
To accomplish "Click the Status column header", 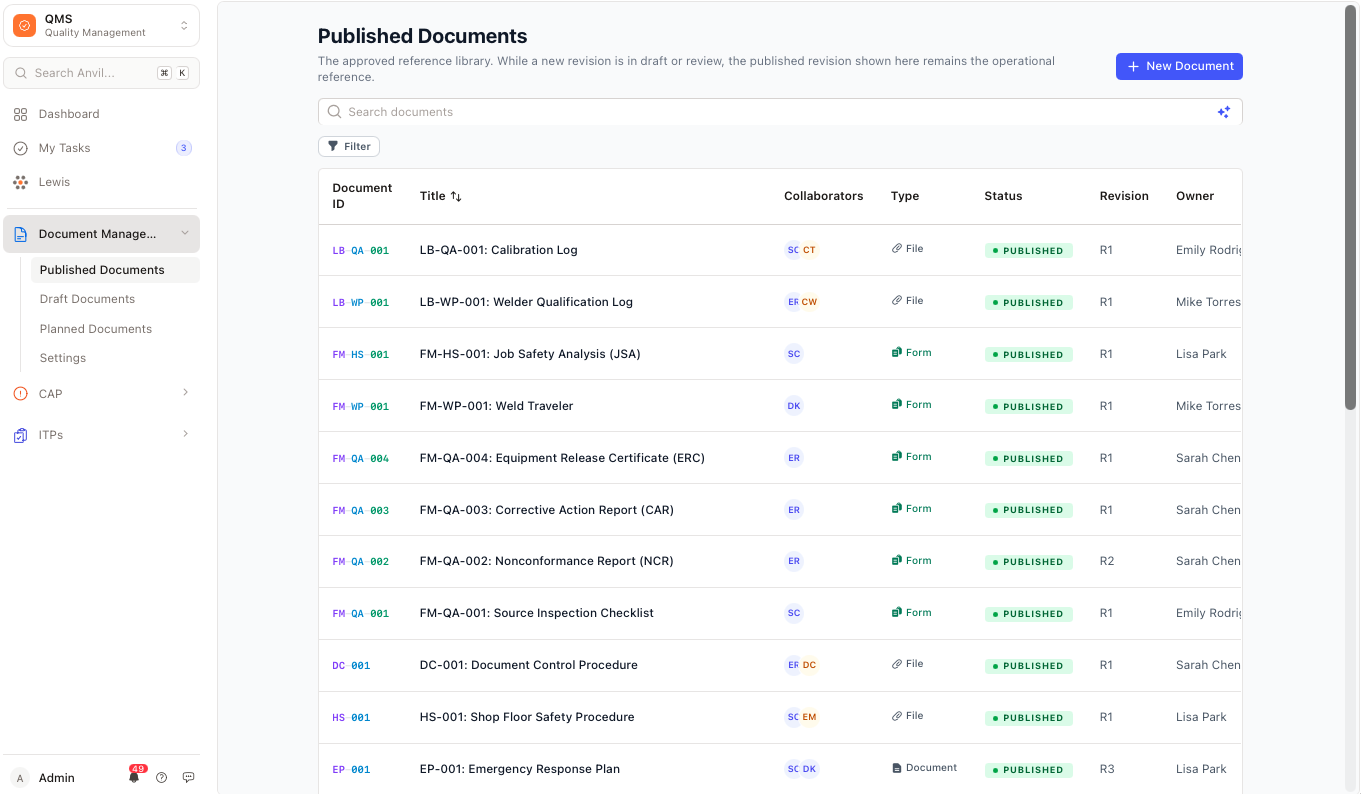I will (1003, 196).
